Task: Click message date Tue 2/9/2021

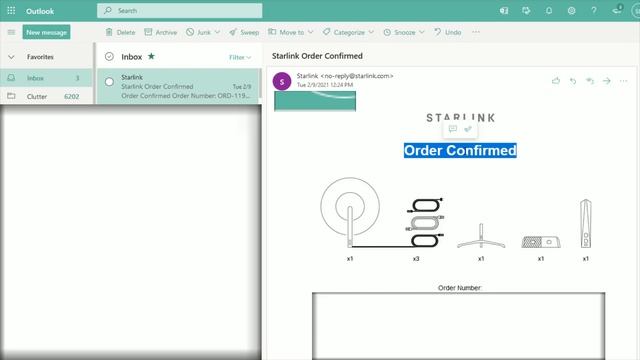Action: pyautogui.click(x=325, y=85)
